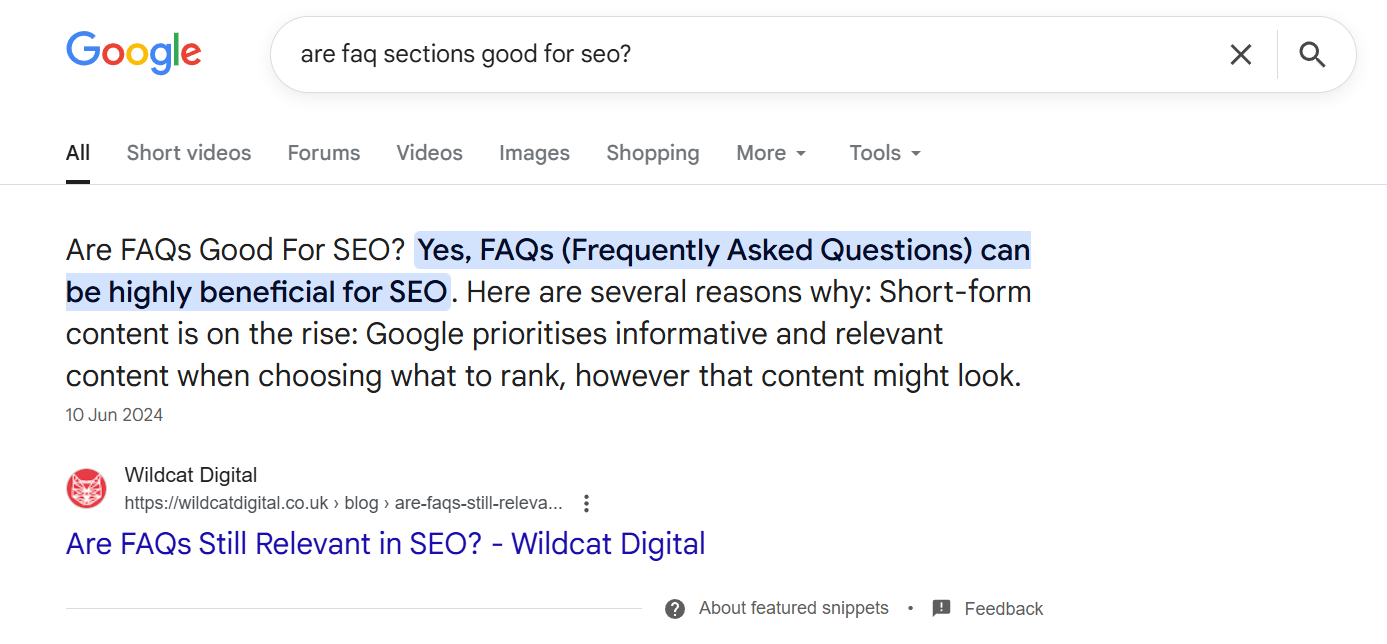The image size is (1387, 644).
Task: Switch to the Short videos tab
Action: click(x=189, y=153)
